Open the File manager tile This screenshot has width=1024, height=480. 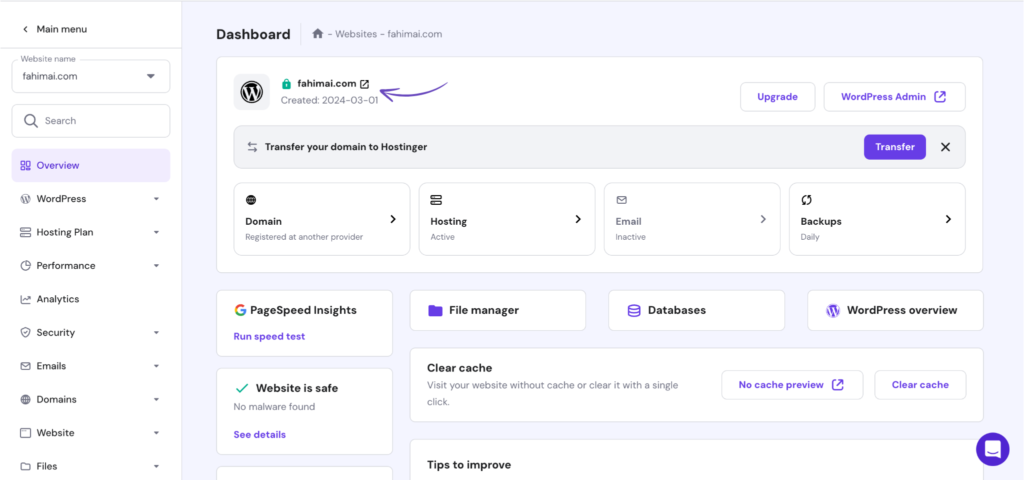(498, 311)
